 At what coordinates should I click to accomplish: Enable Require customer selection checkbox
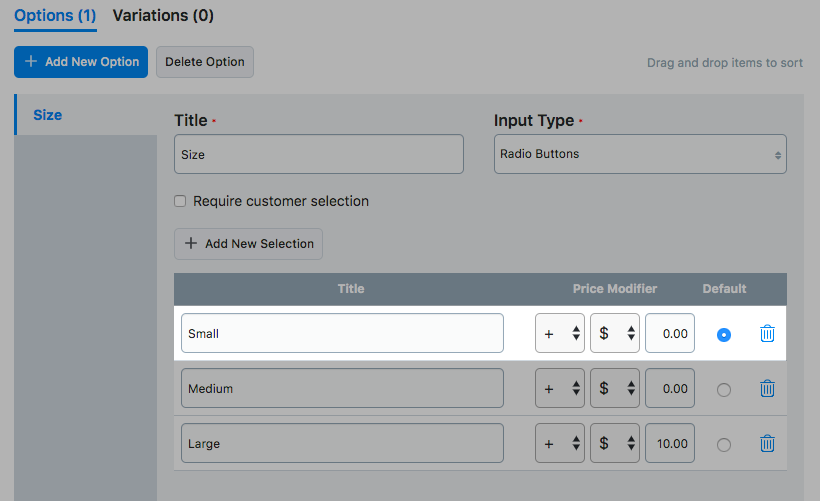point(180,201)
